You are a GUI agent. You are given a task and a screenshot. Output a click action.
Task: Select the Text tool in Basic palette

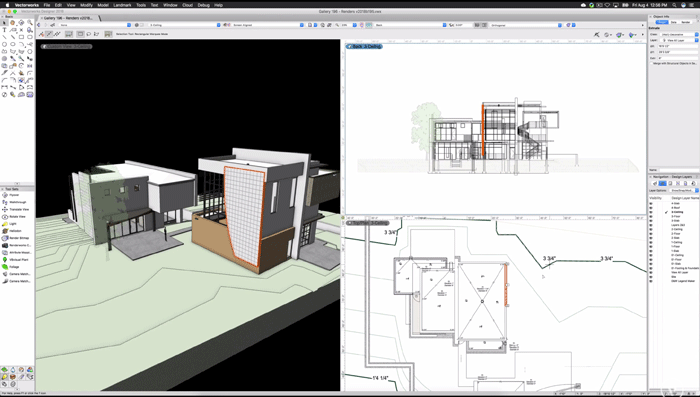click(x=4, y=29)
